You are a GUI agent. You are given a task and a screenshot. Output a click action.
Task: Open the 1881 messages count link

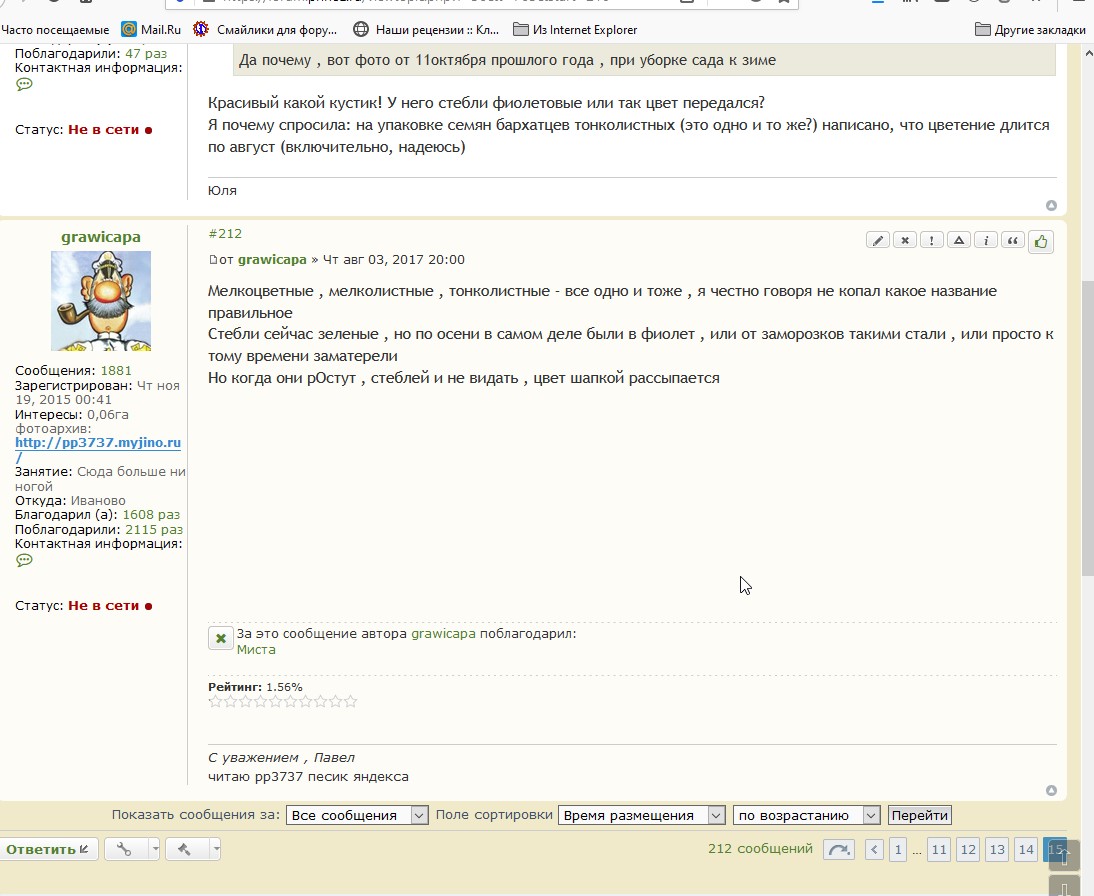[116, 371]
